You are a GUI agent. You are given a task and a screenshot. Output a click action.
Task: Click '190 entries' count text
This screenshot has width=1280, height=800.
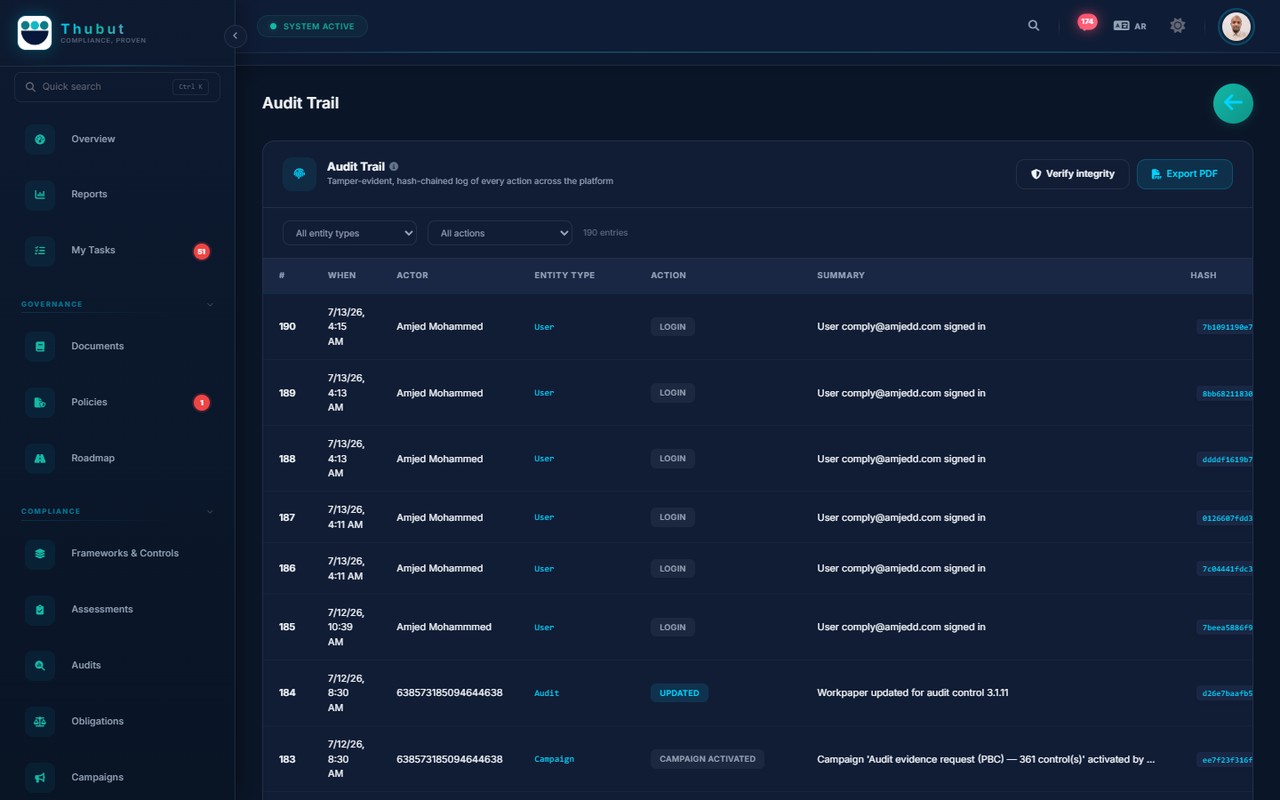point(606,233)
